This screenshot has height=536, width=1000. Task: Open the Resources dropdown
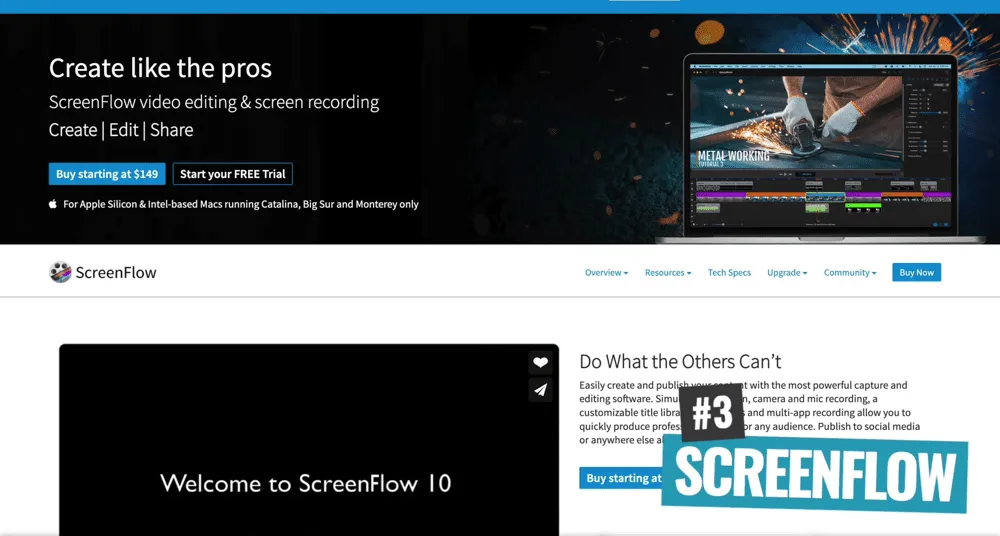coord(668,273)
